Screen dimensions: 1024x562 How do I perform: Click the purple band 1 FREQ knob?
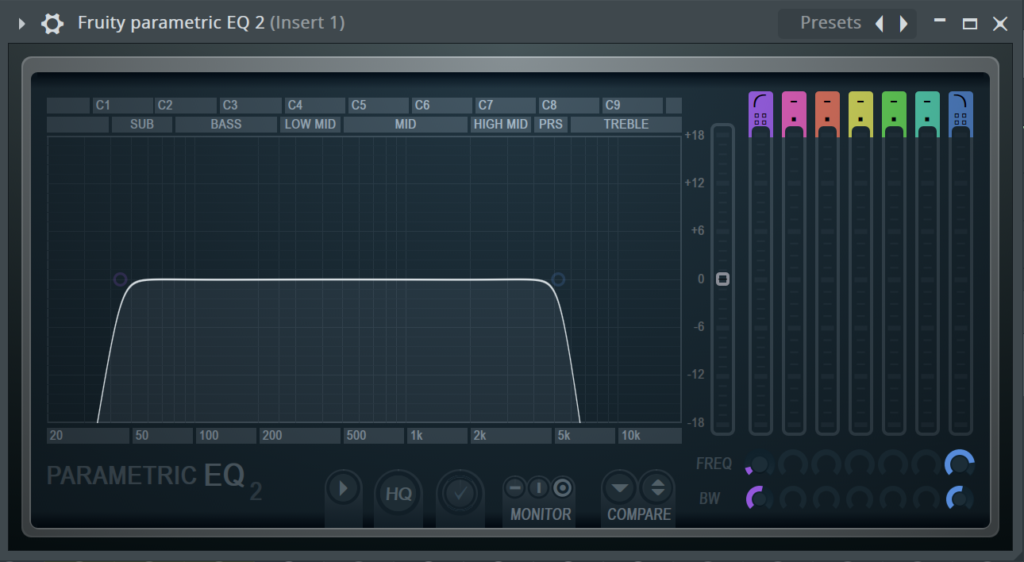(759, 464)
